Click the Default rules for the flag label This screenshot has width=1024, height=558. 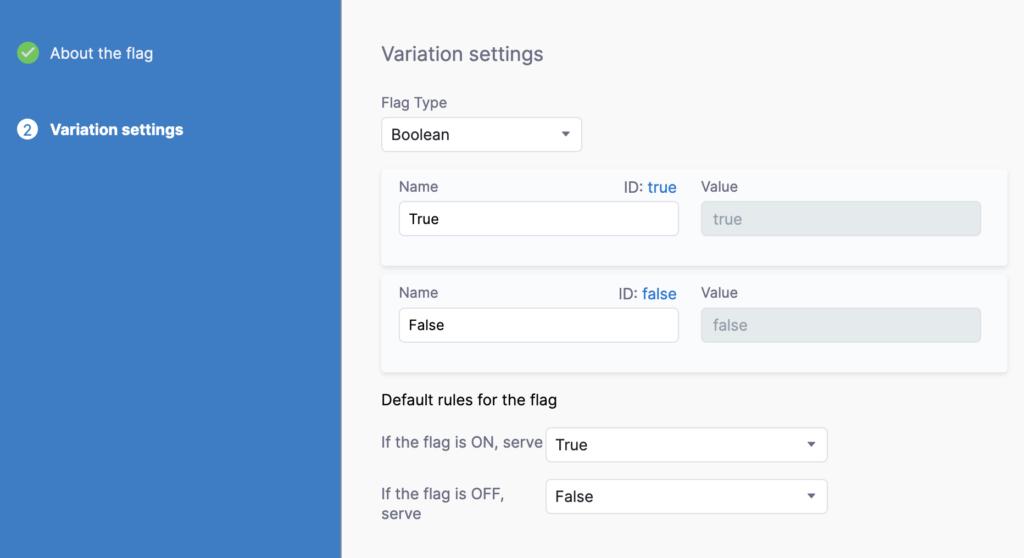point(469,400)
